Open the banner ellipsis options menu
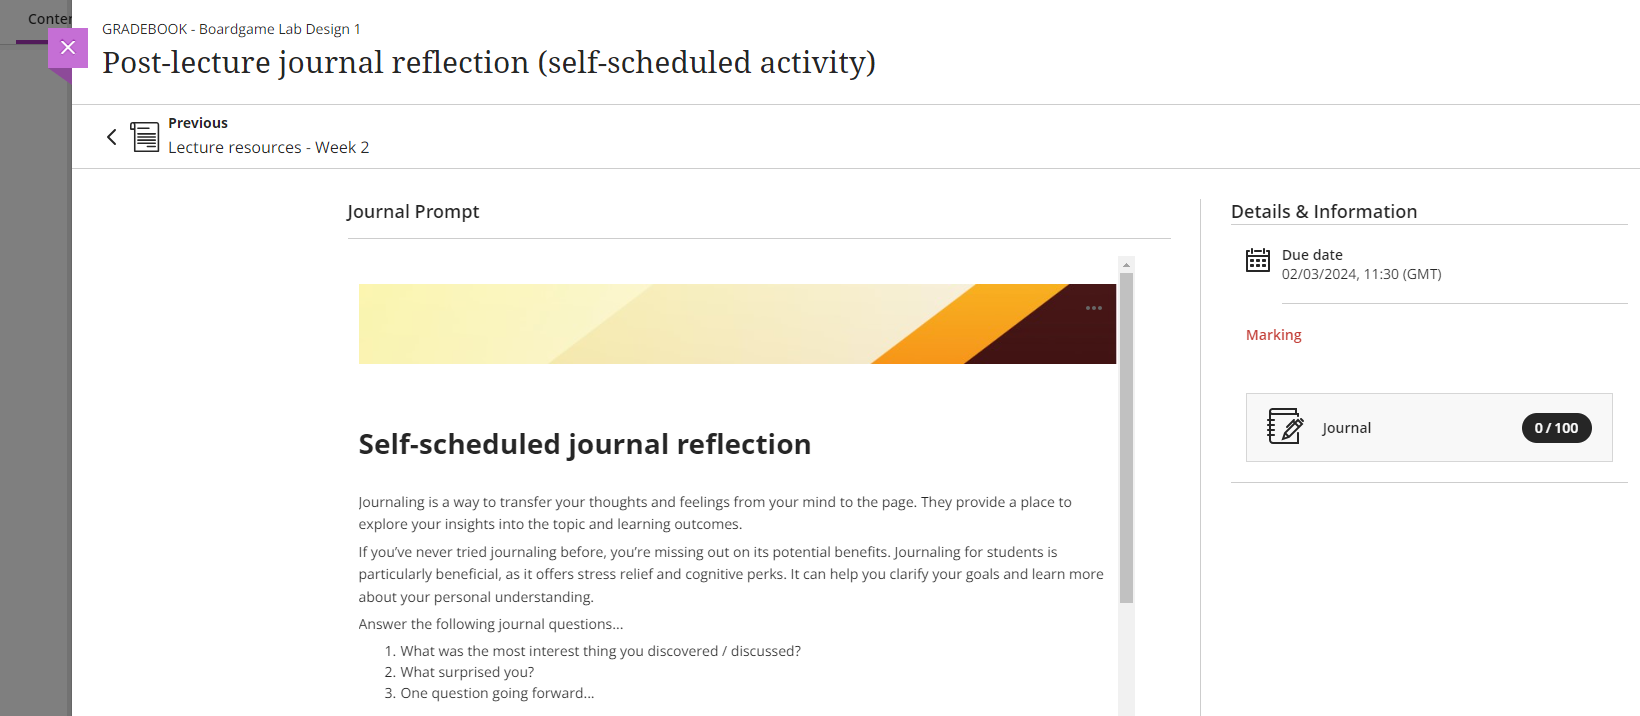This screenshot has height=716, width=1640. click(x=1094, y=308)
